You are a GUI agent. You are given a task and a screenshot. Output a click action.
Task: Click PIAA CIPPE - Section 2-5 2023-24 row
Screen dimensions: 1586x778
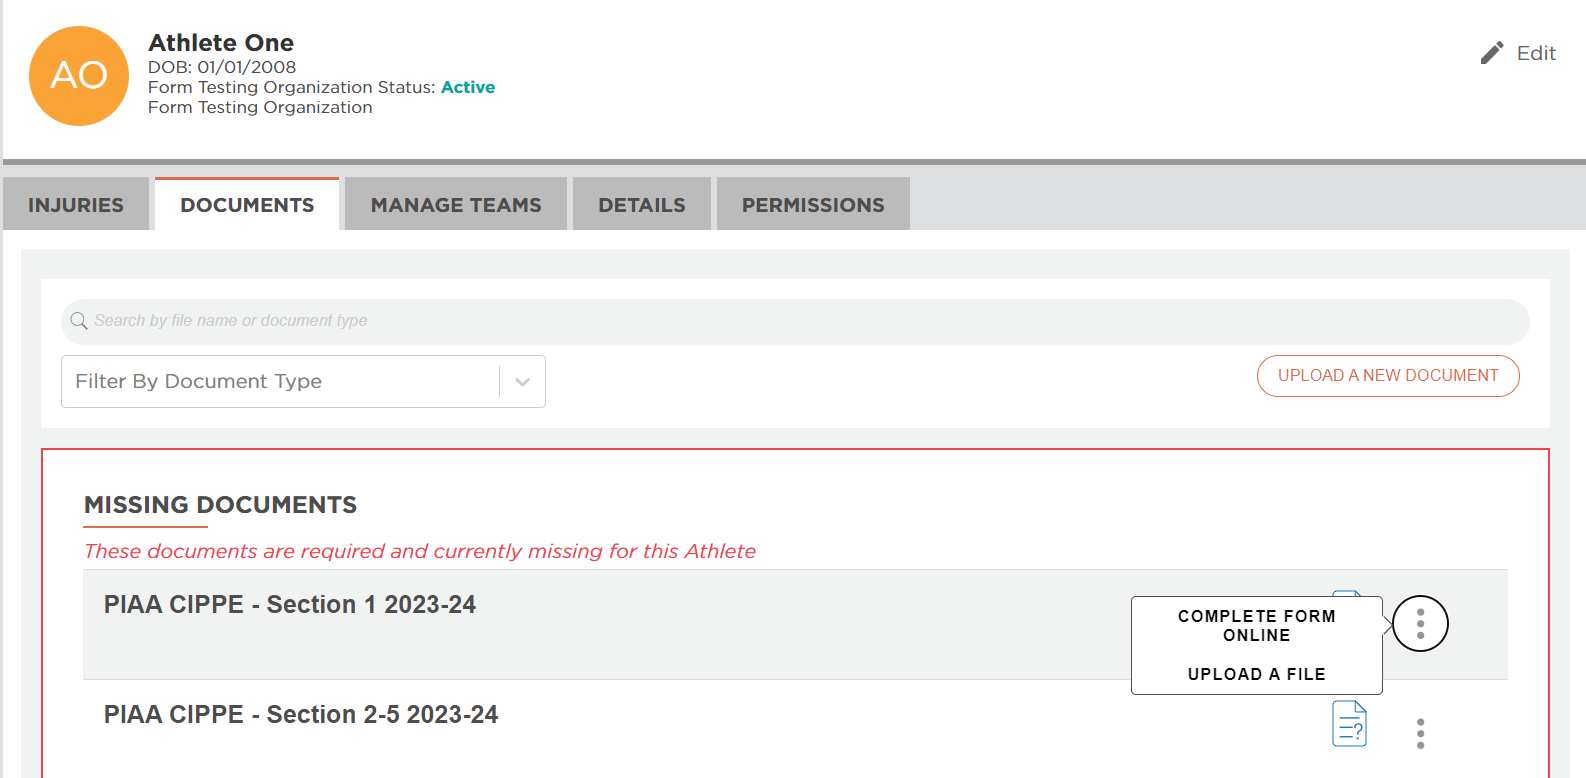[x=795, y=729]
